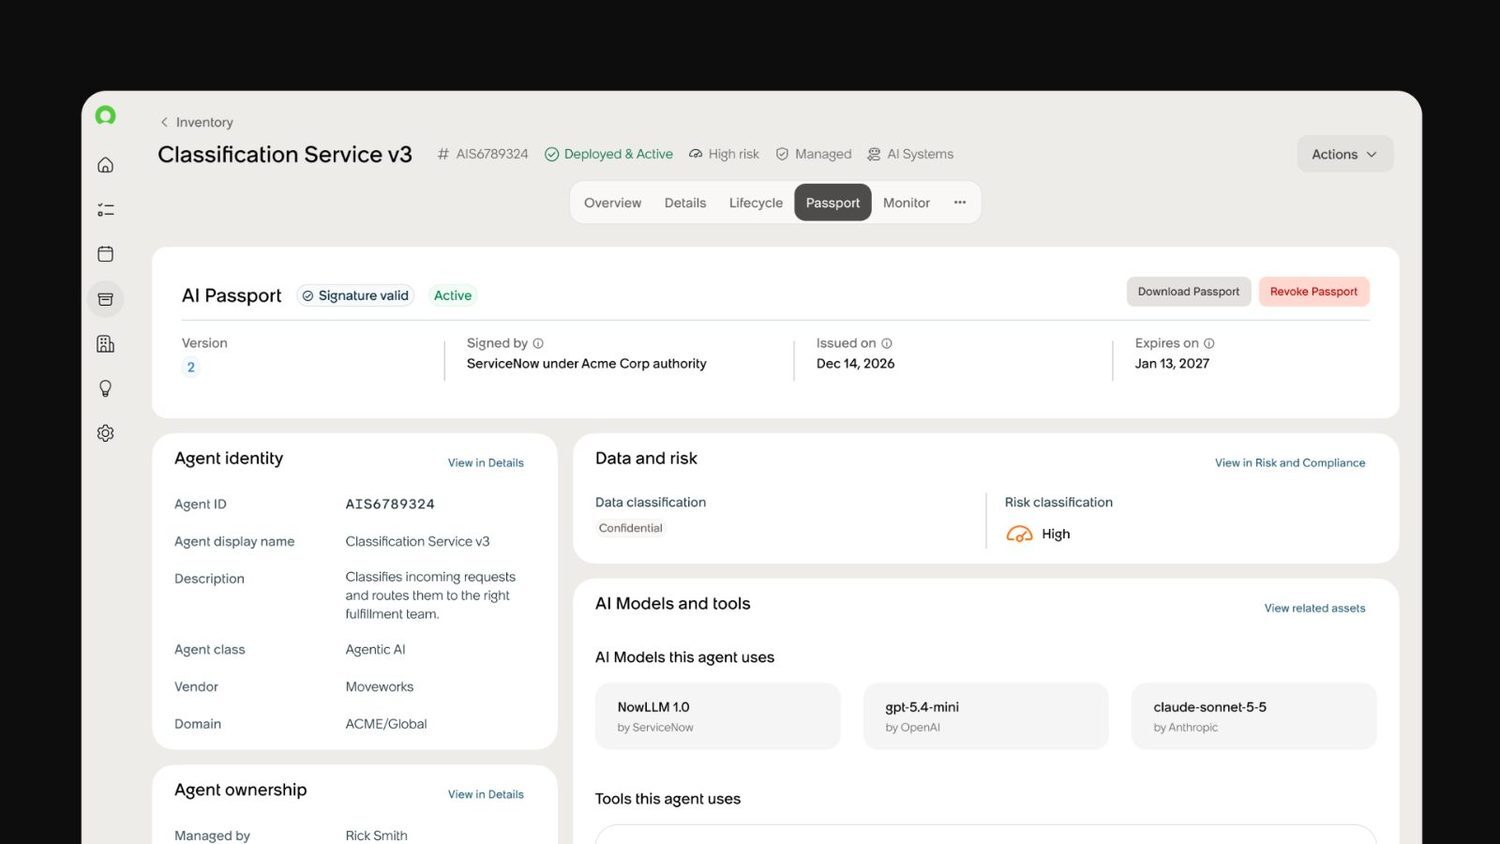Click the Vendor value Moveworks

(379, 687)
